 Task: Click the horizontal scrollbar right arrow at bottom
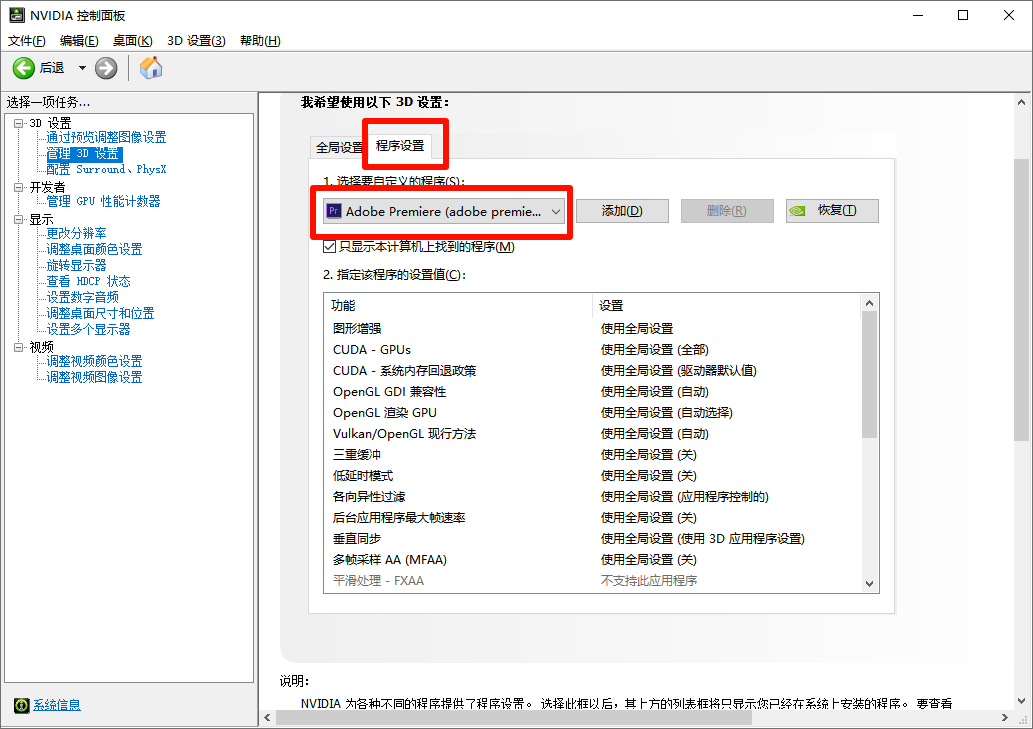1005,718
